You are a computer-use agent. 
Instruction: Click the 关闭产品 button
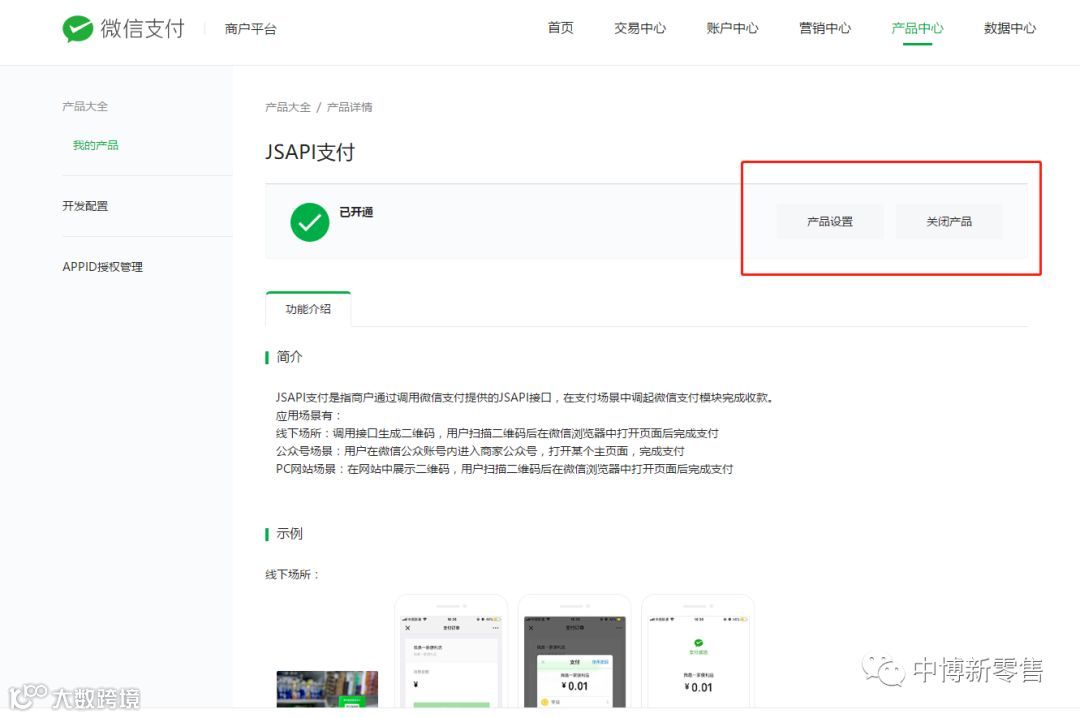(x=948, y=221)
